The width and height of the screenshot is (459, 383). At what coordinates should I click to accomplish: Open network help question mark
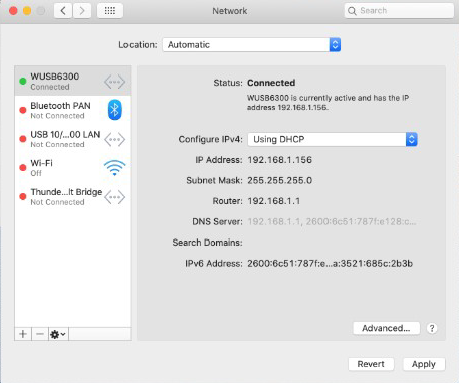pos(432,328)
